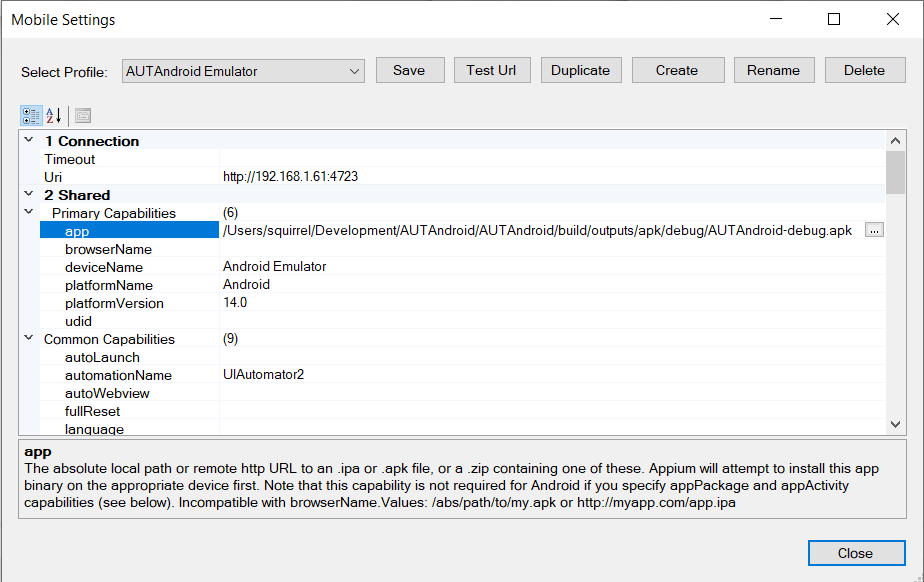
Task: Delete the selected profile
Action: (x=864, y=70)
